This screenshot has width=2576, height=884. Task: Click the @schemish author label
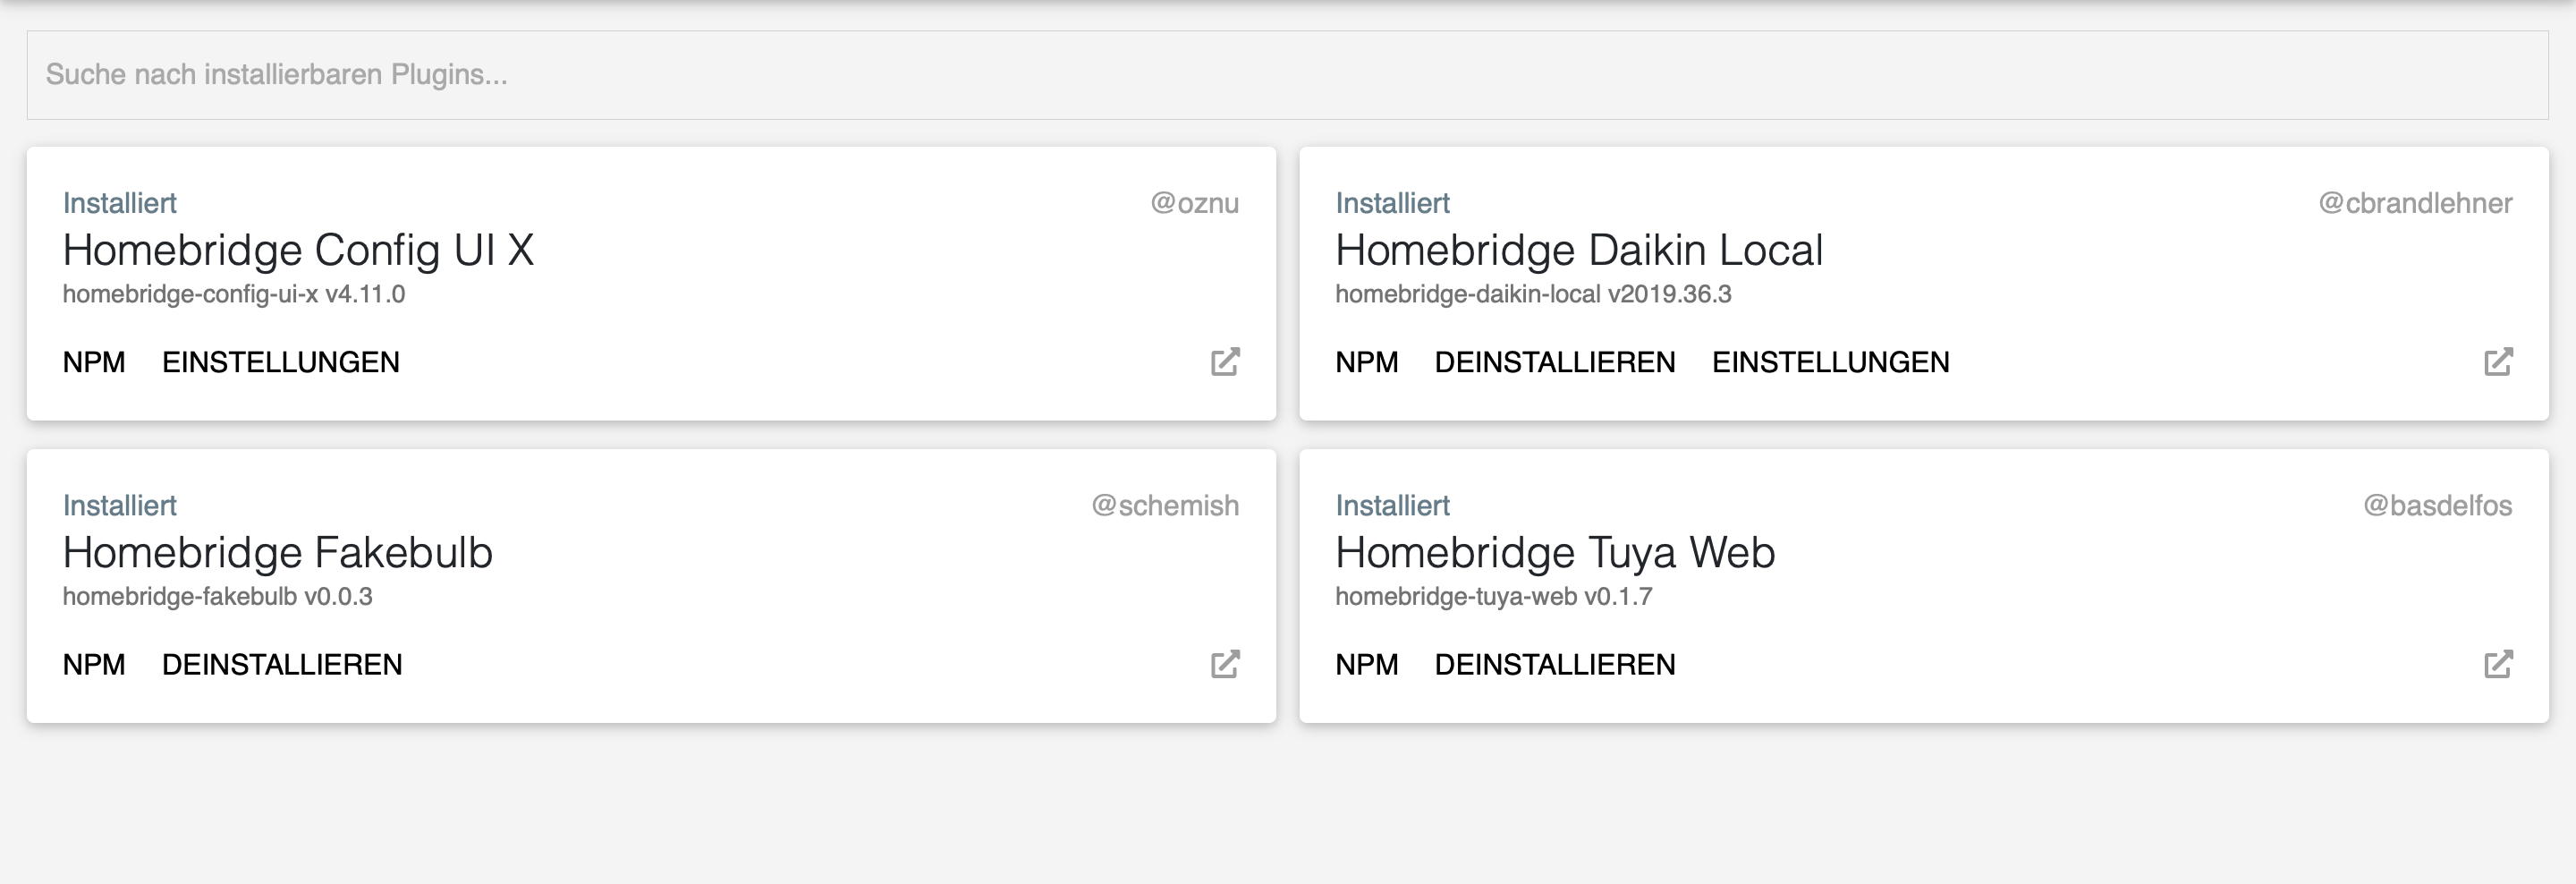1165,506
